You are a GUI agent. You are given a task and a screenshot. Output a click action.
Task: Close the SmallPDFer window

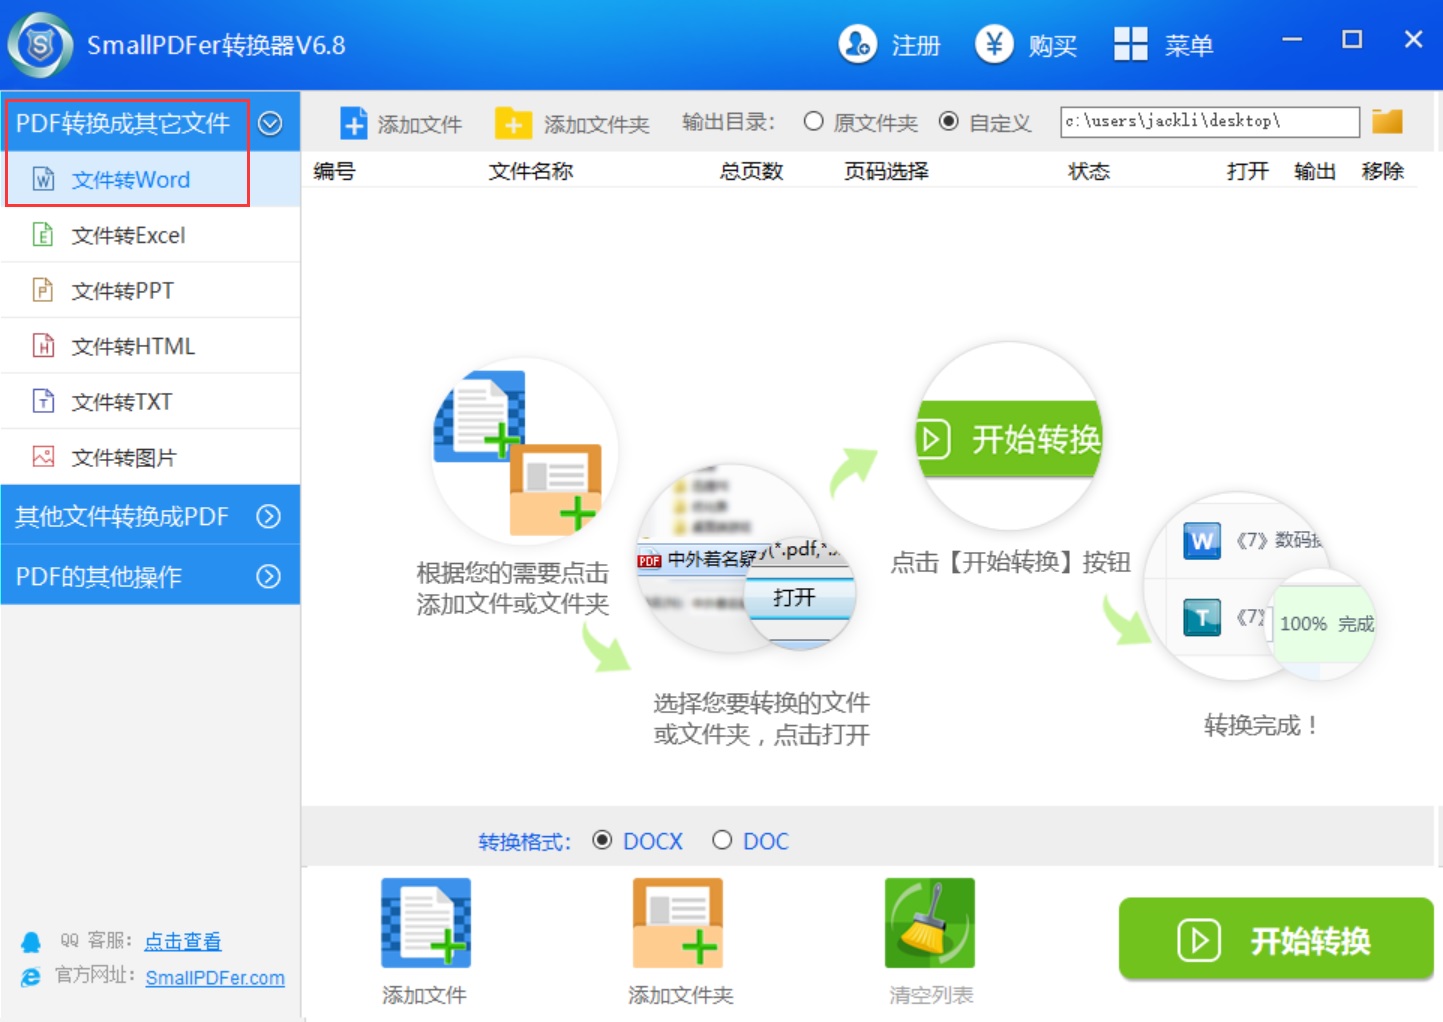coord(1413,40)
